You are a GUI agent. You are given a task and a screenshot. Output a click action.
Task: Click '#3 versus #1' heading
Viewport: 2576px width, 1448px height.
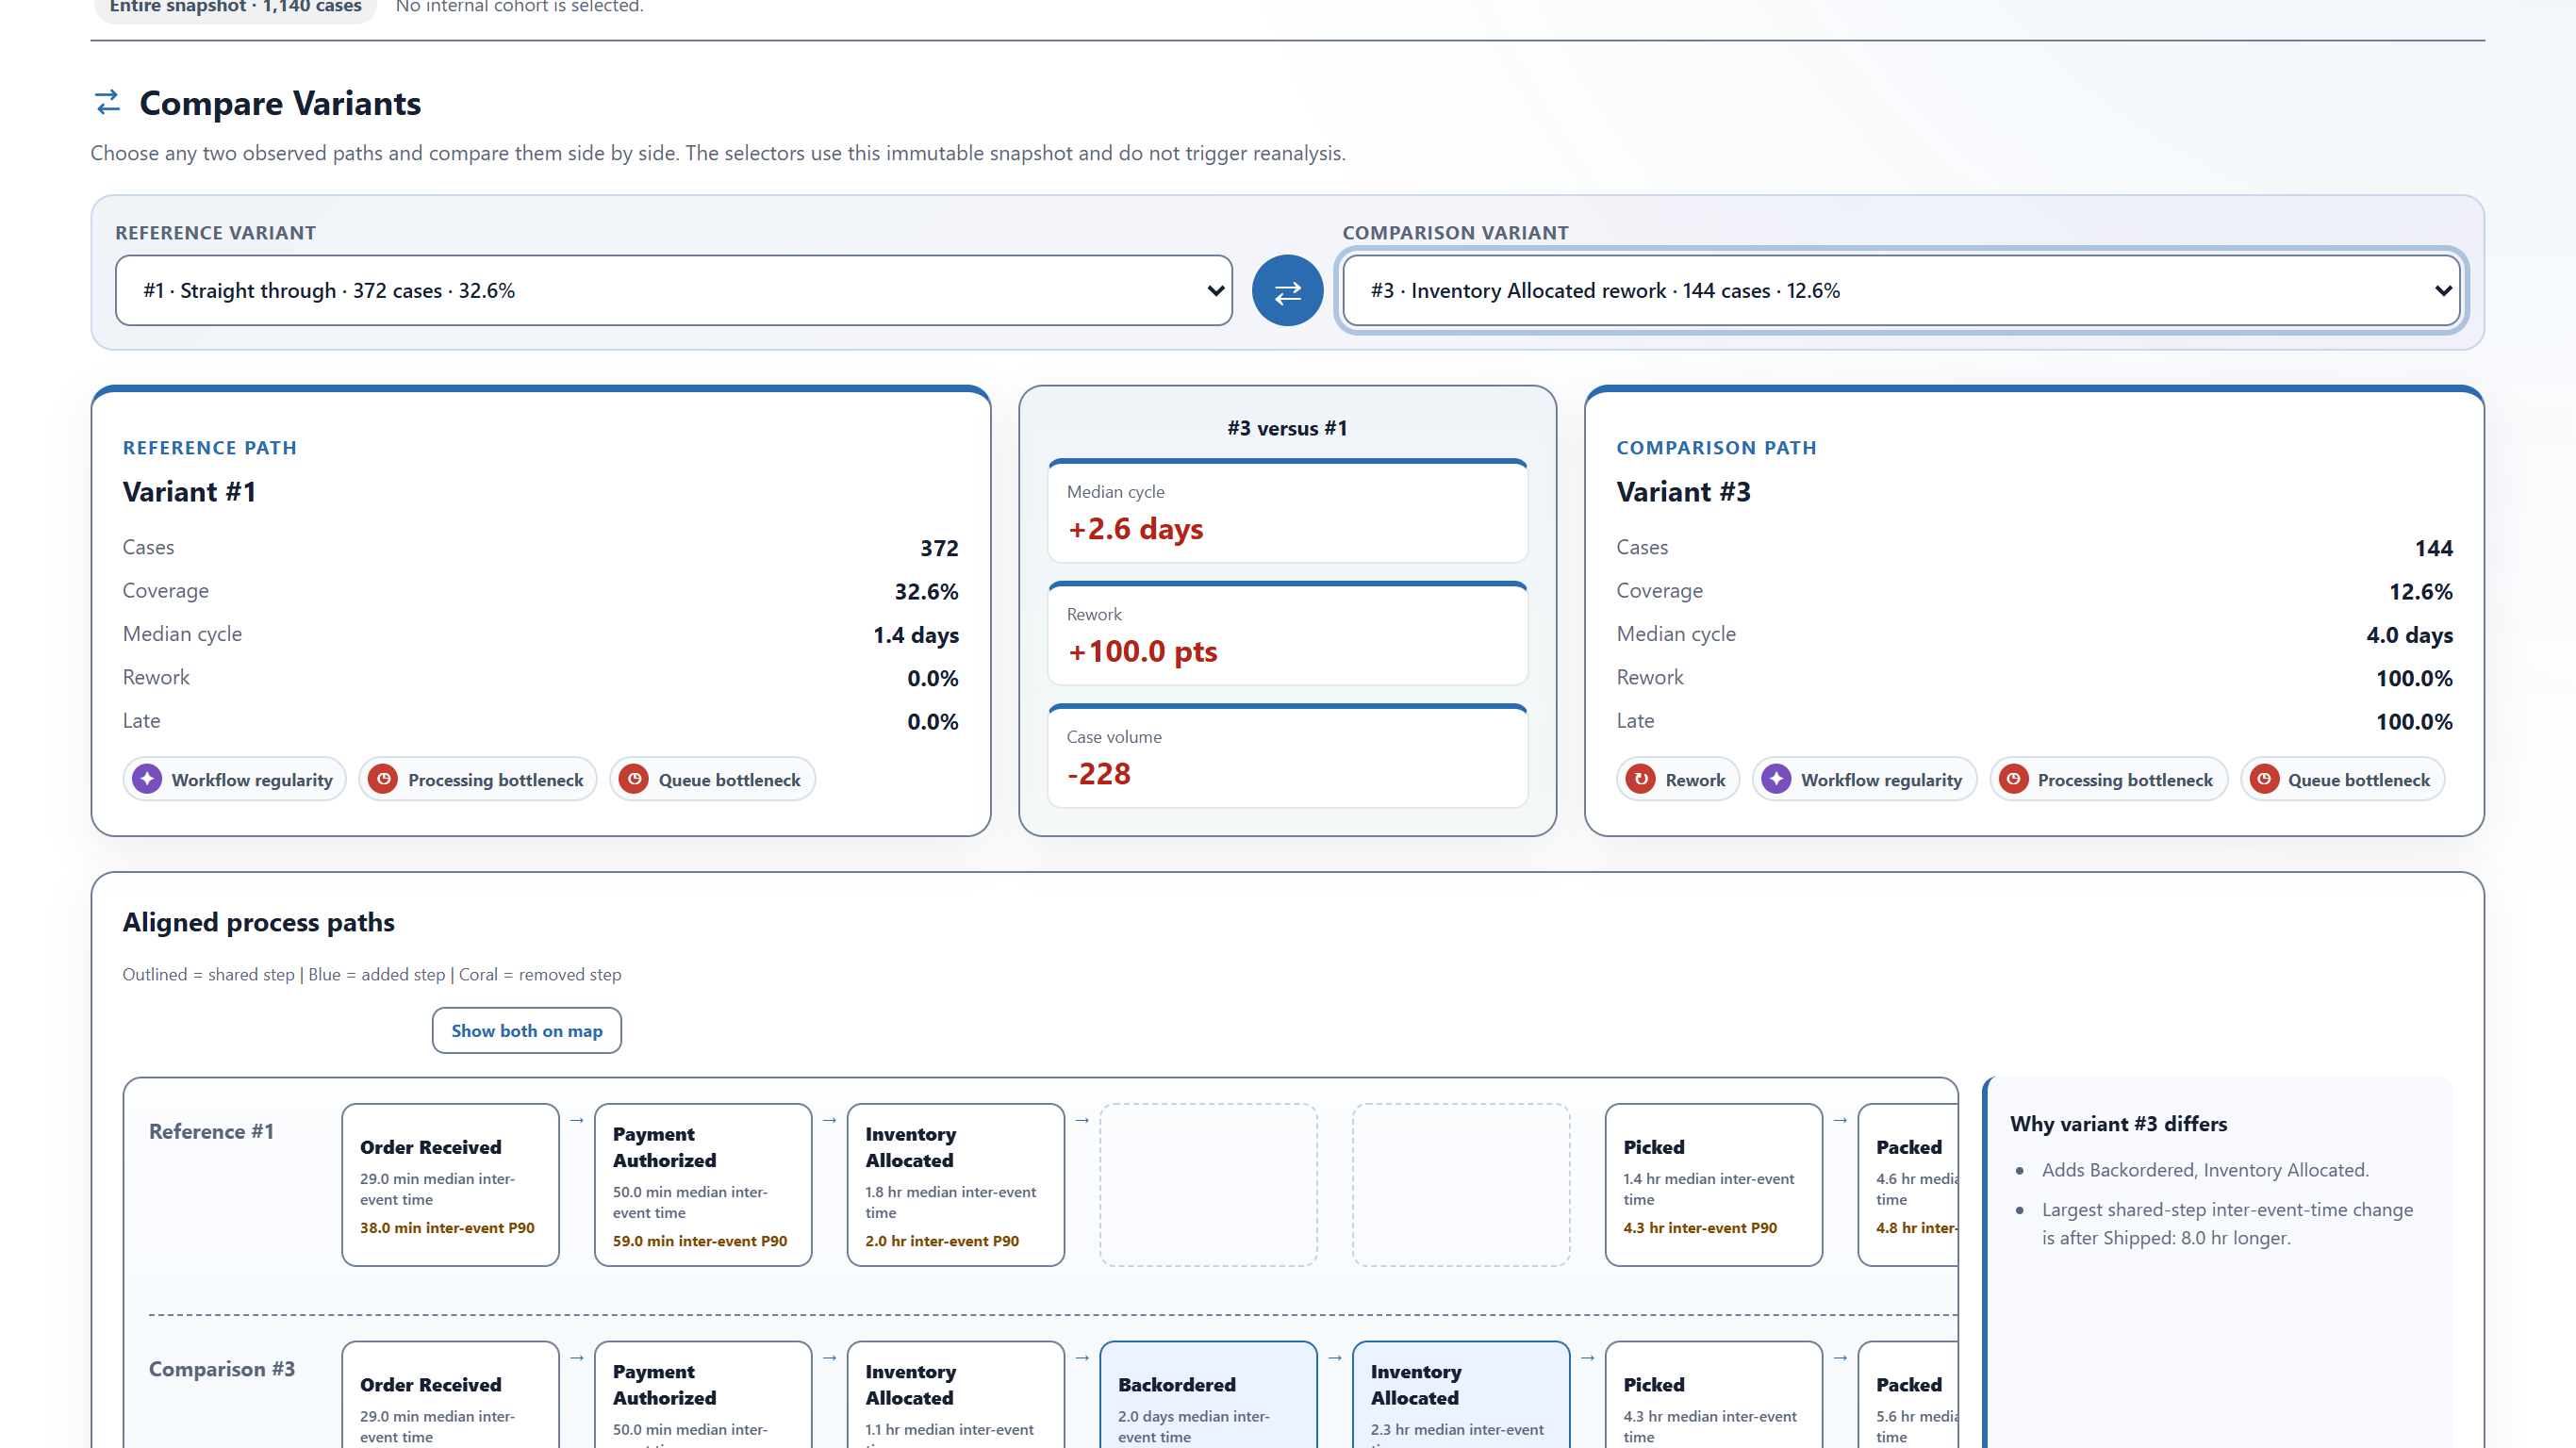pyautogui.click(x=1287, y=428)
